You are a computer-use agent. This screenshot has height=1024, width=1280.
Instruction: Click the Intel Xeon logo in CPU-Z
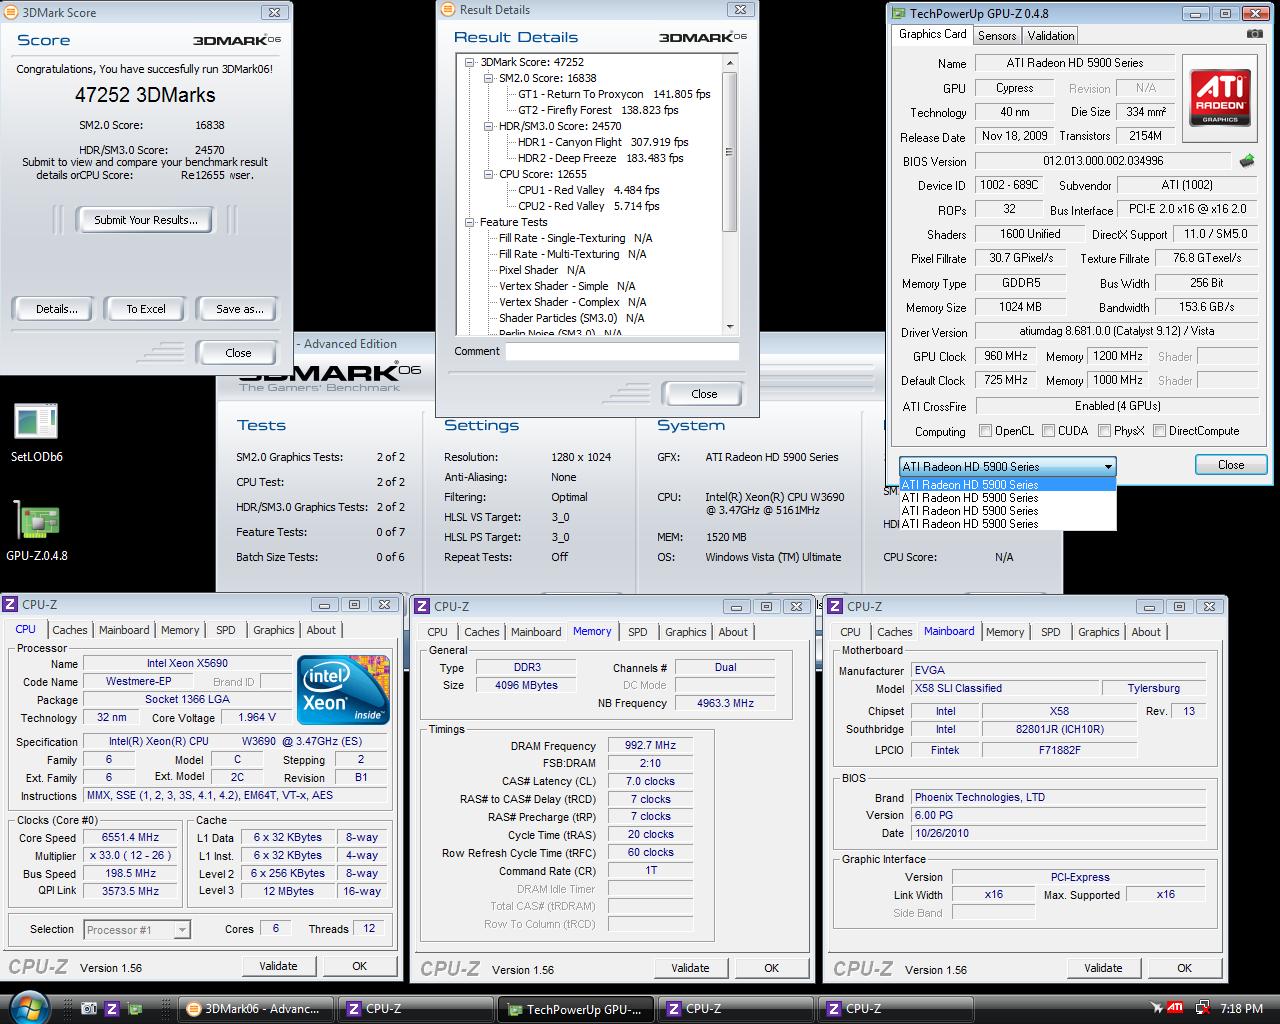pyautogui.click(x=342, y=690)
